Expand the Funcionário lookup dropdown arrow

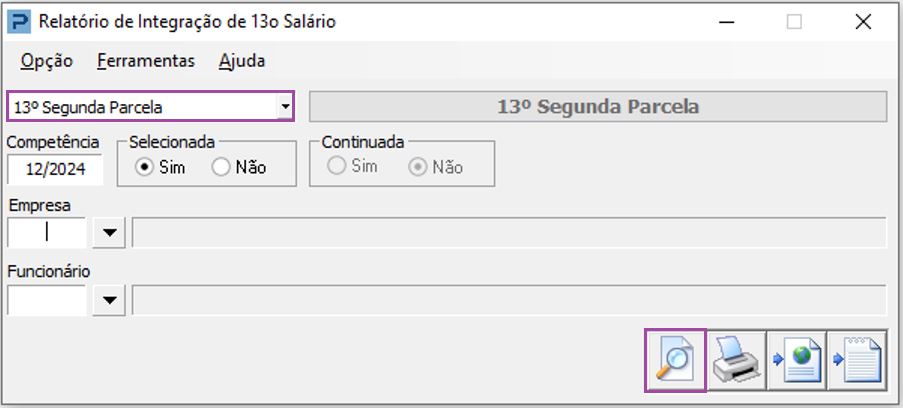pyautogui.click(x=109, y=300)
